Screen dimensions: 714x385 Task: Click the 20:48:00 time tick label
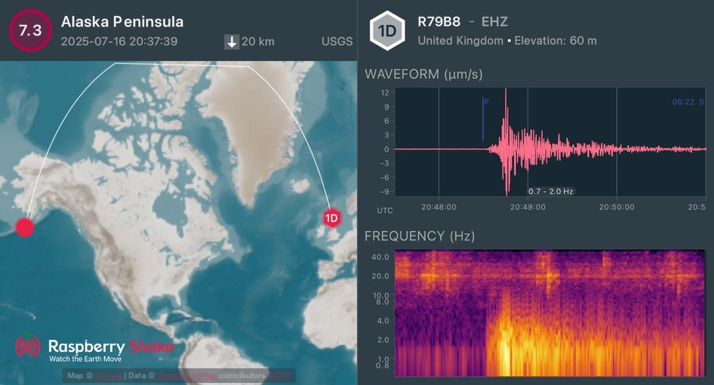(x=439, y=207)
